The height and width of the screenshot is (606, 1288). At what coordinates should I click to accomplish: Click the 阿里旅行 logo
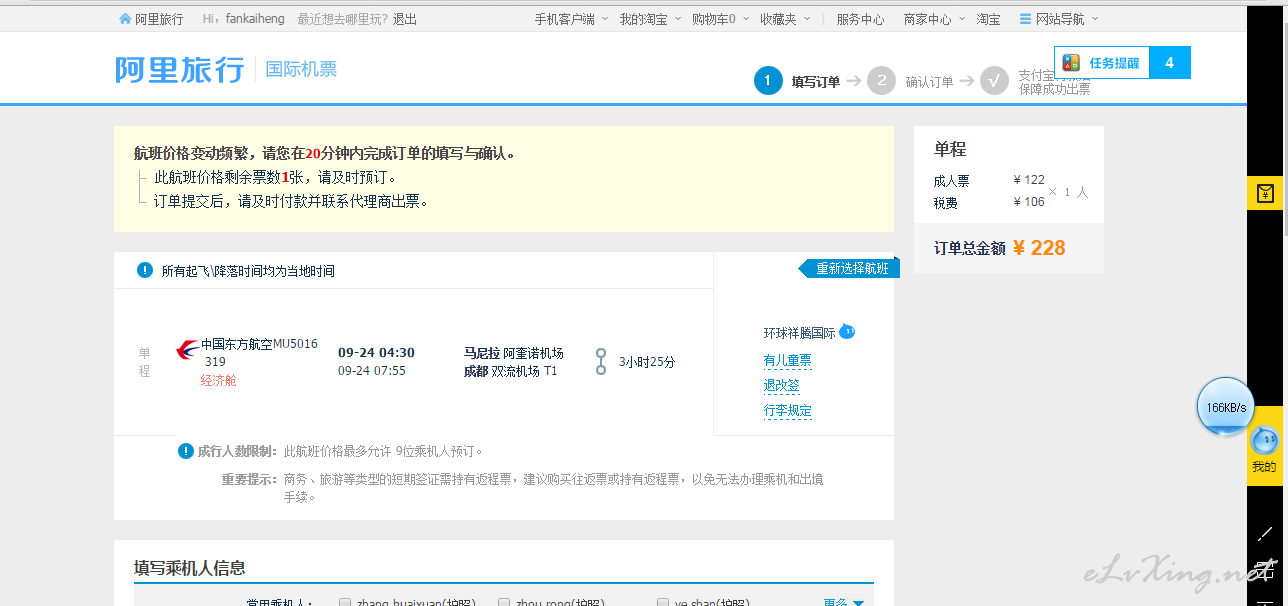[x=180, y=70]
